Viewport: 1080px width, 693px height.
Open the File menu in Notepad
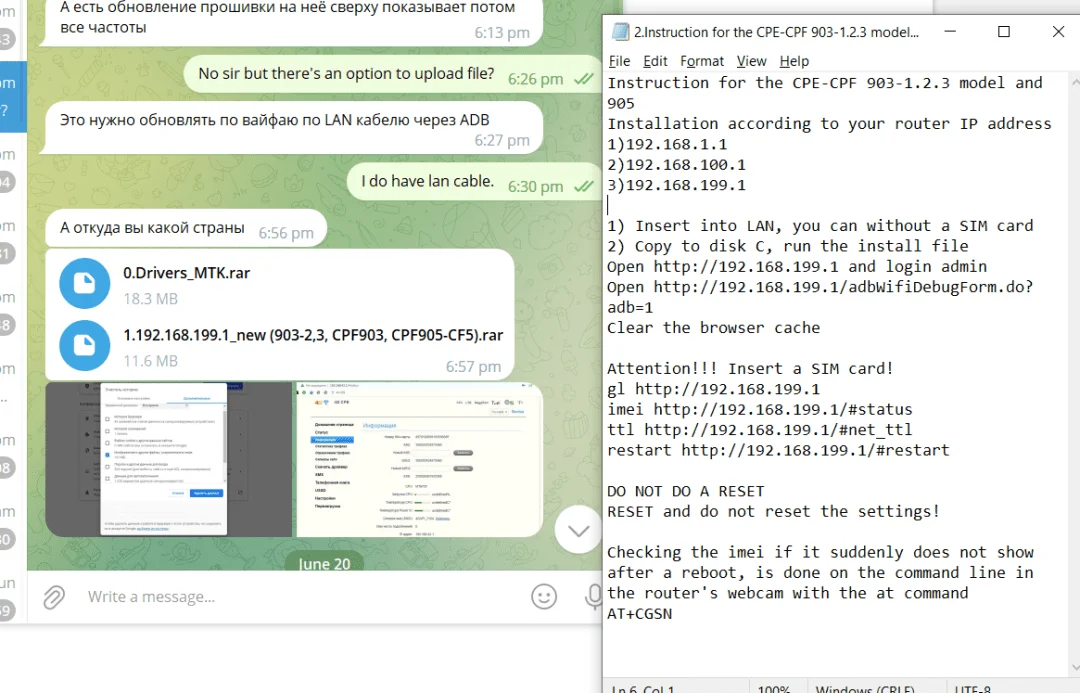(x=619, y=61)
